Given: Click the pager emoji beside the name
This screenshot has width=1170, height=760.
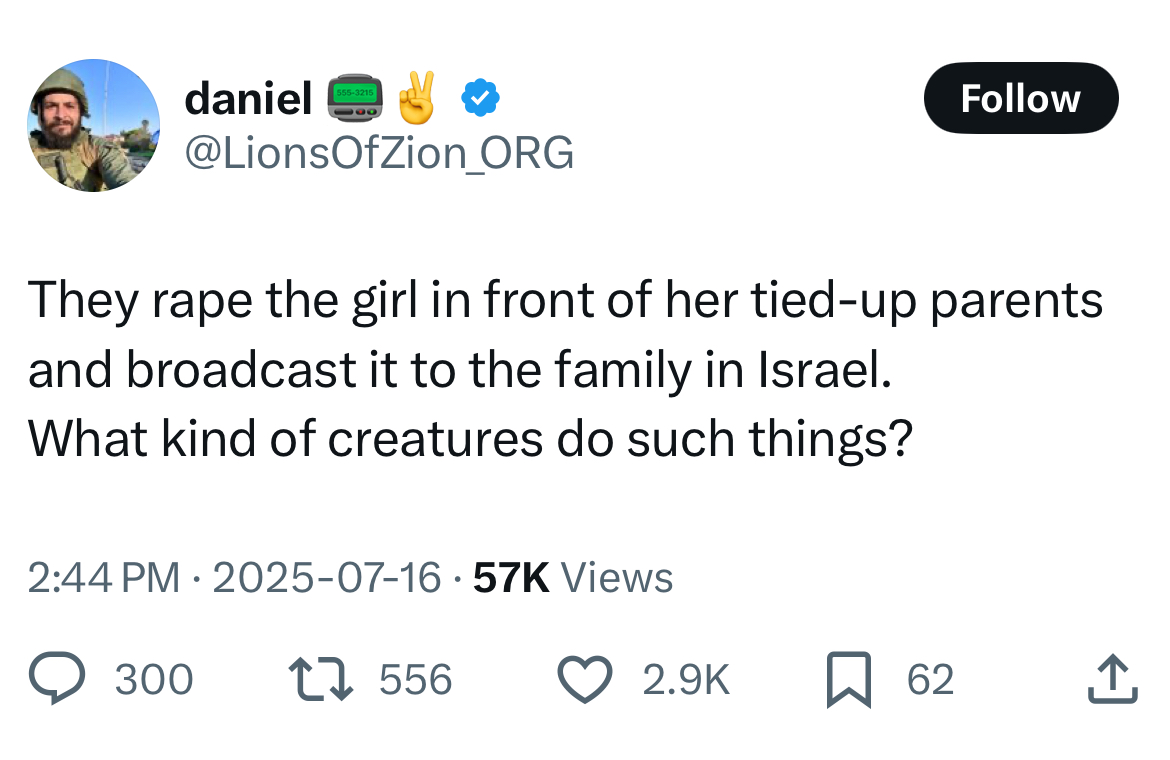Looking at the screenshot, I should pos(355,98).
